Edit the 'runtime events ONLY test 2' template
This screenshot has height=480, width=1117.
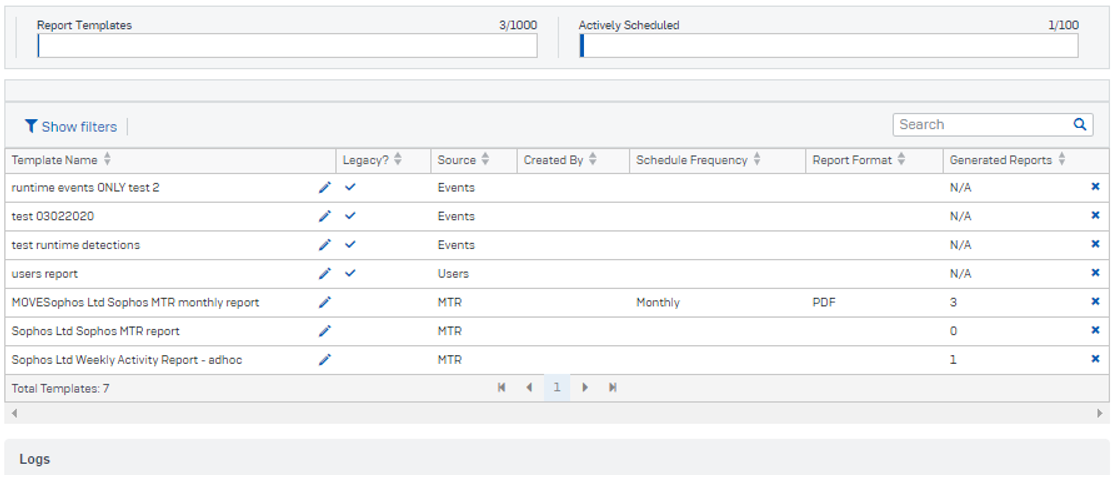point(324,187)
